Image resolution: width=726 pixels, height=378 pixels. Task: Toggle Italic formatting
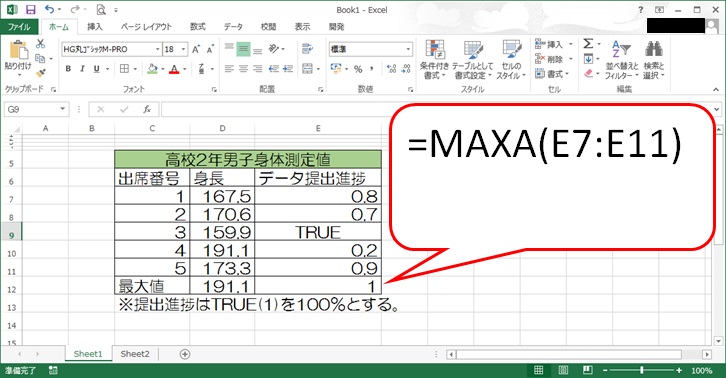[x=82, y=69]
